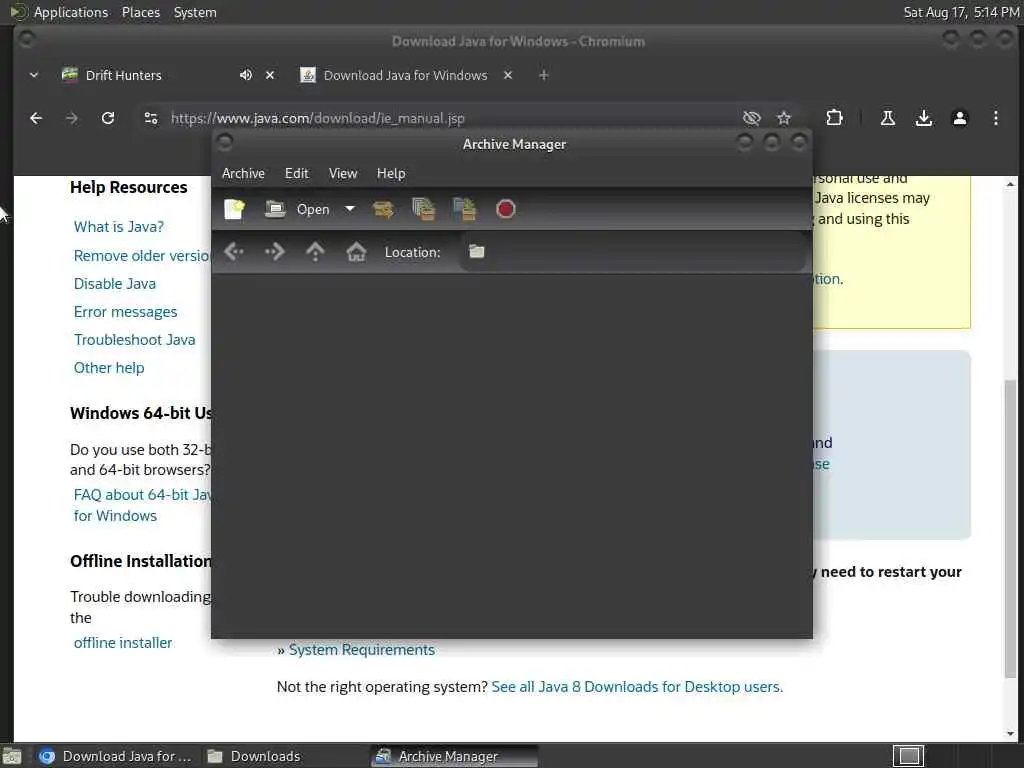Viewport: 1024px width, 768px height.
Task: Click Archive Manager taskbar button
Action: (x=454, y=756)
